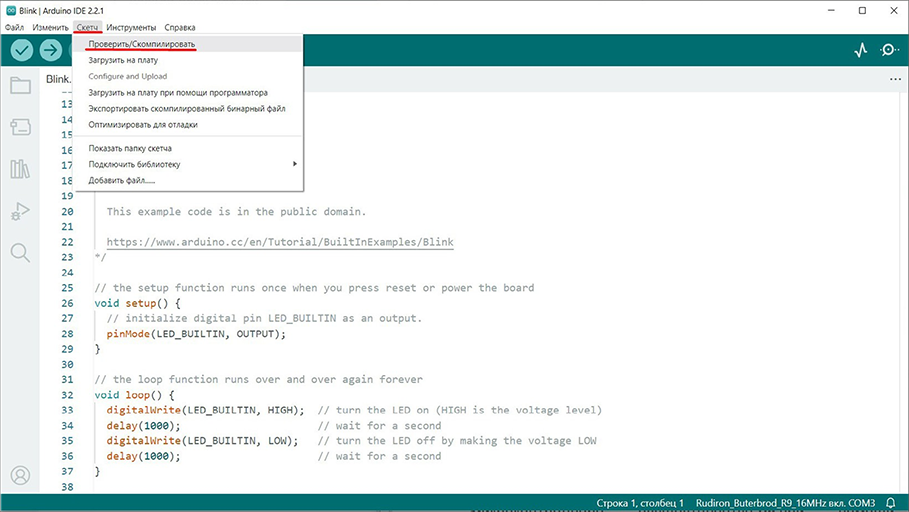Screen dimensions: 909x512
Task: Open the Search sidebar icon
Action: pyautogui.click(x=20, y=253)
